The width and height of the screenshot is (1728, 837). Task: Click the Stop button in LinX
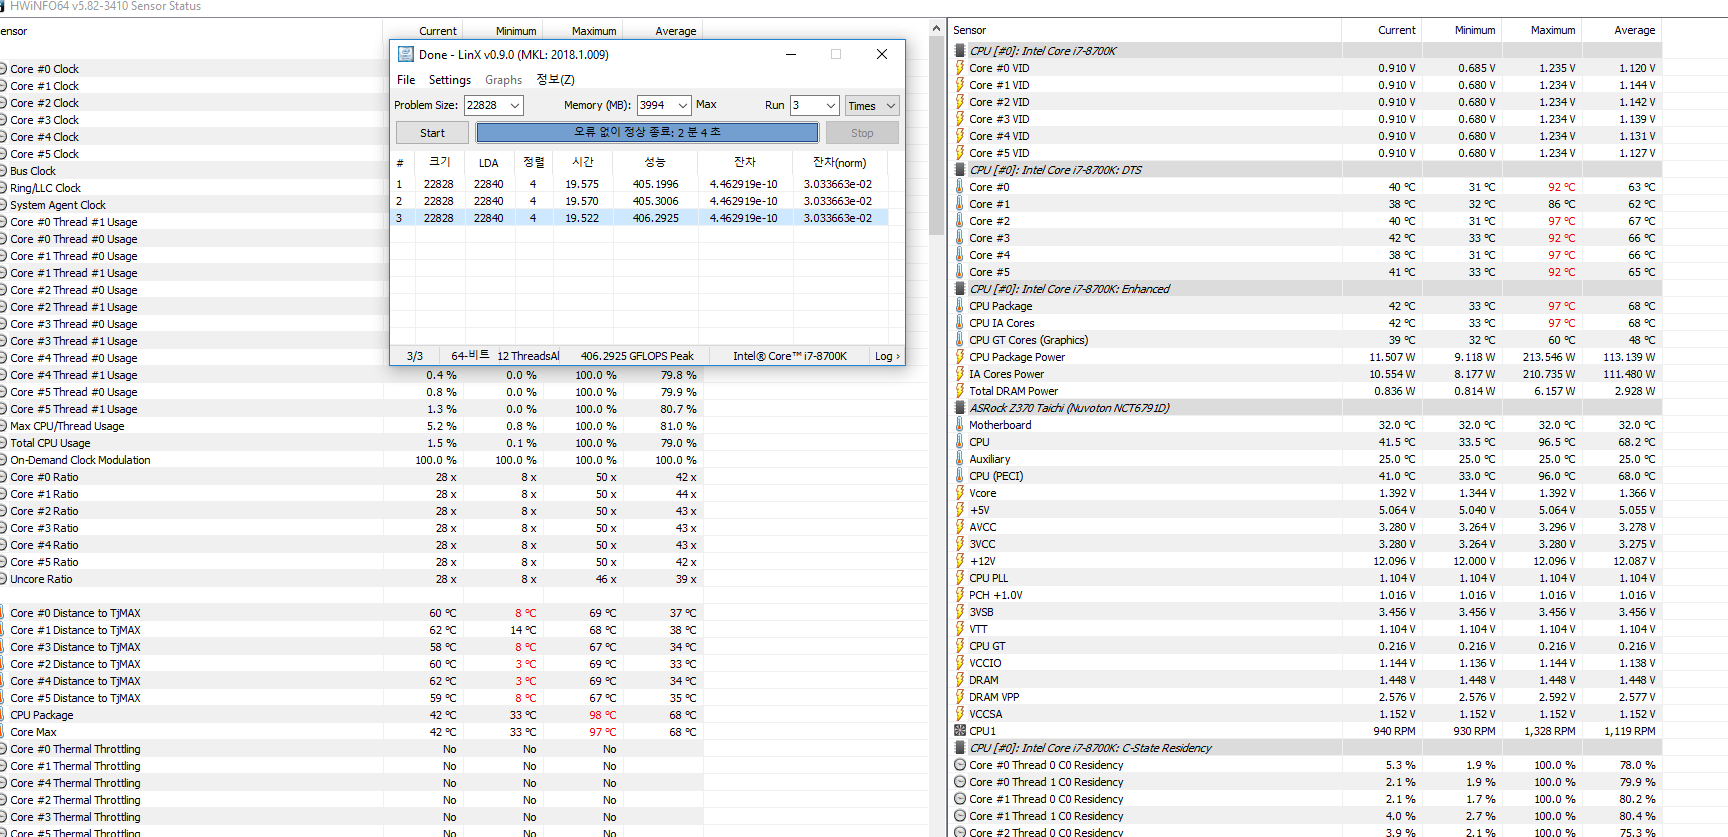862,133
